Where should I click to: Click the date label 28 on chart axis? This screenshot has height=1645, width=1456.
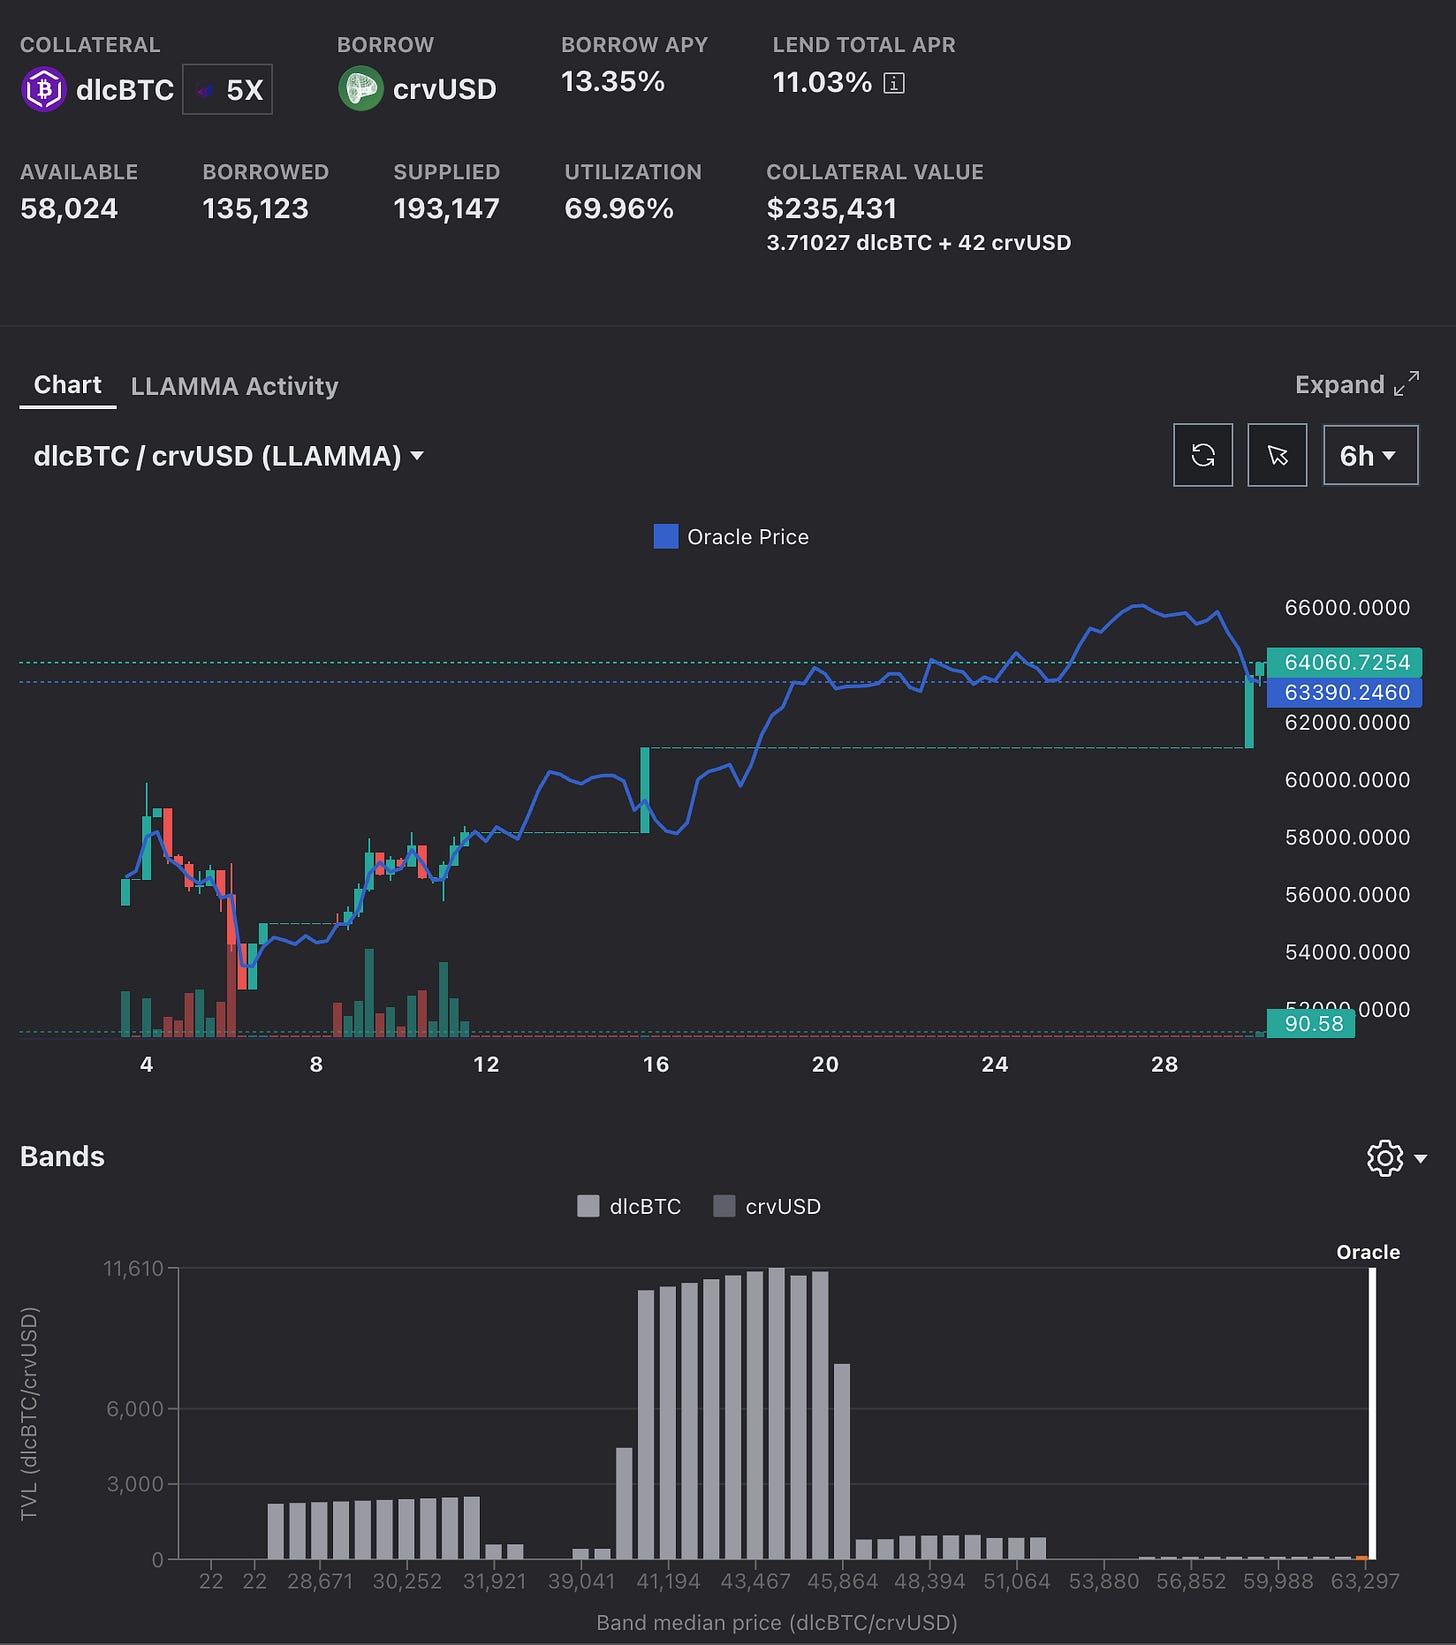[x=1164, y=1064]
